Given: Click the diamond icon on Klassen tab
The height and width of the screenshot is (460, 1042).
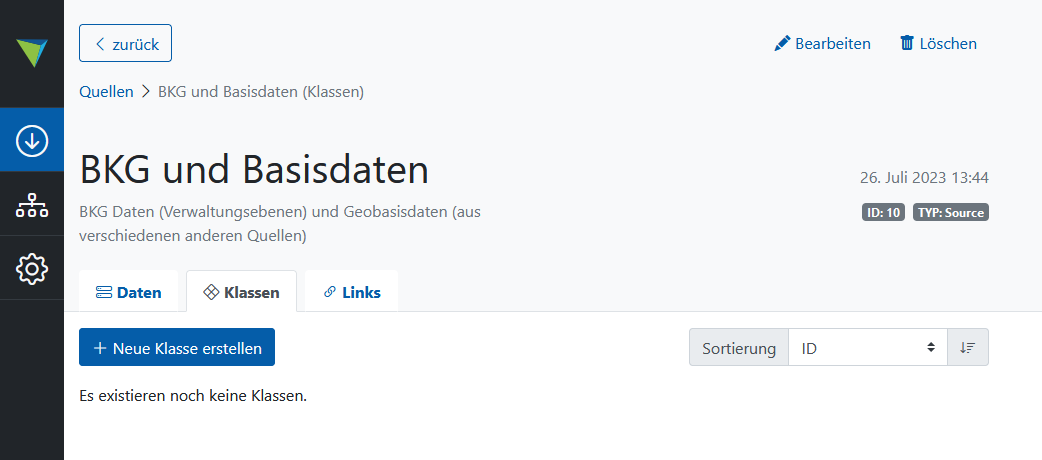Looking at the screenshot, I should pos(211,292).
